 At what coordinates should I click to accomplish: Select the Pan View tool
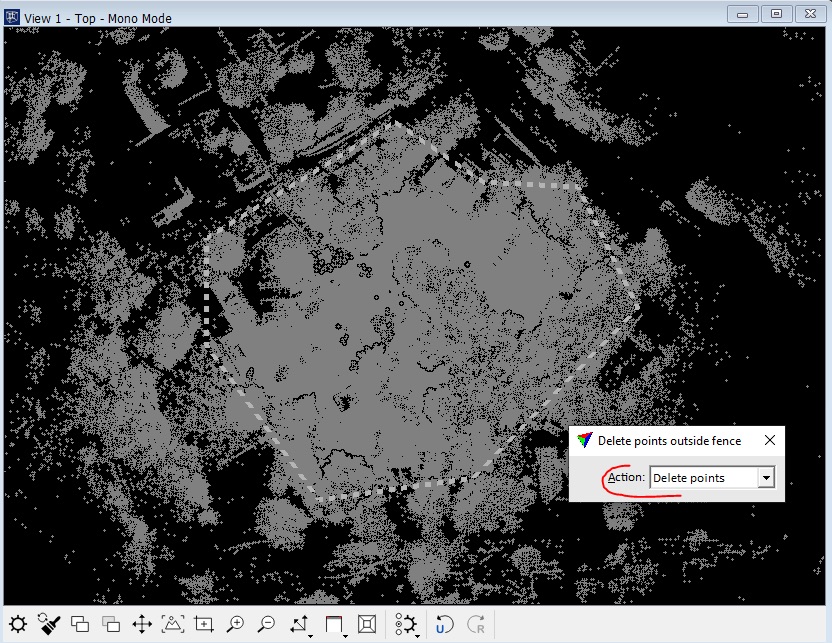coord(141,623)
